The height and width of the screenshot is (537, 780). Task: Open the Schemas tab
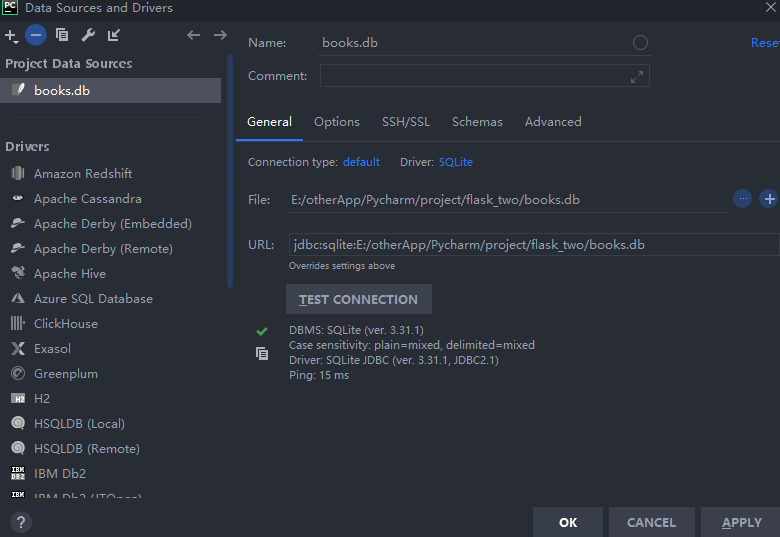(477, 122)
